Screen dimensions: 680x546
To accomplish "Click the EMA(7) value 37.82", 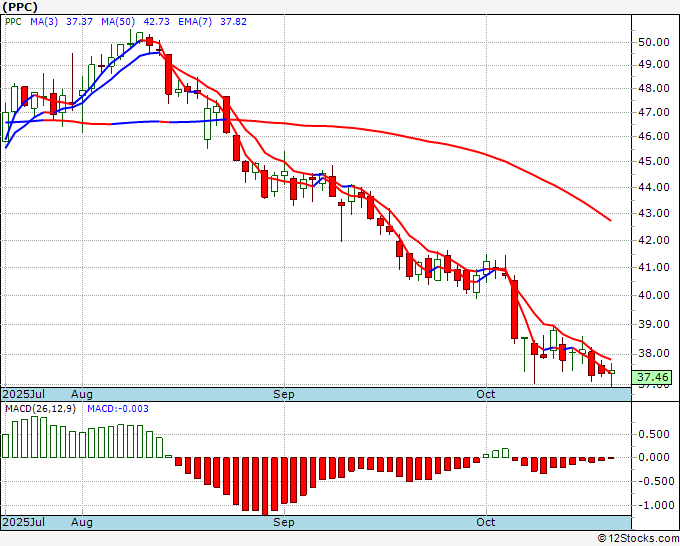I will click(233, 22).
